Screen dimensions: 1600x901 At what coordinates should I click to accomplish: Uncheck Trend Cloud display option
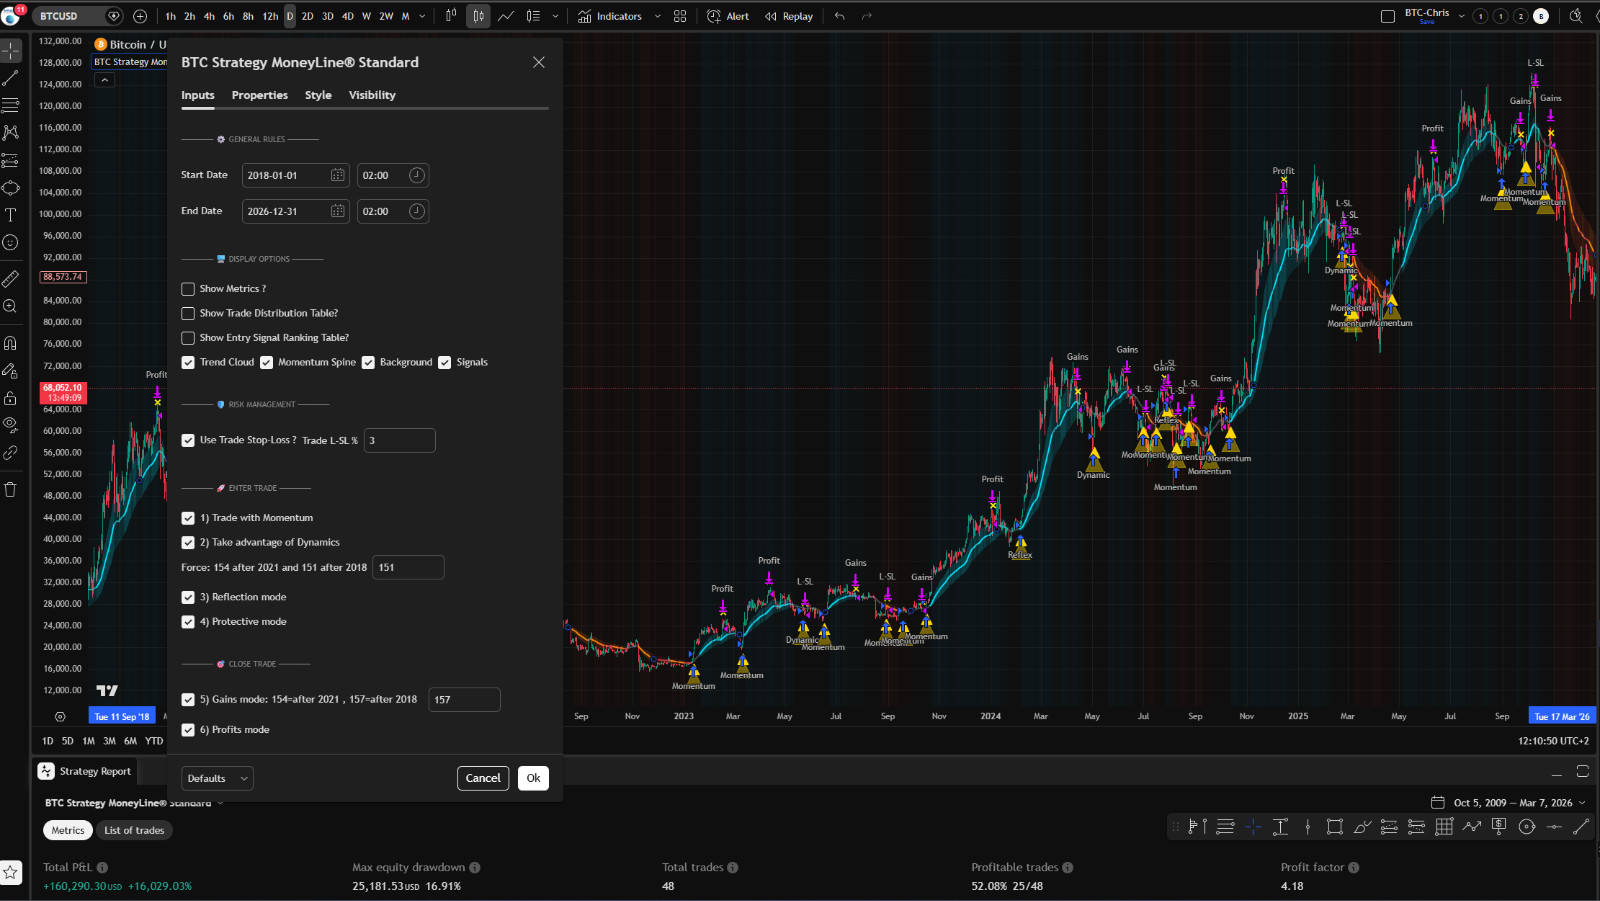click(188, 362)
